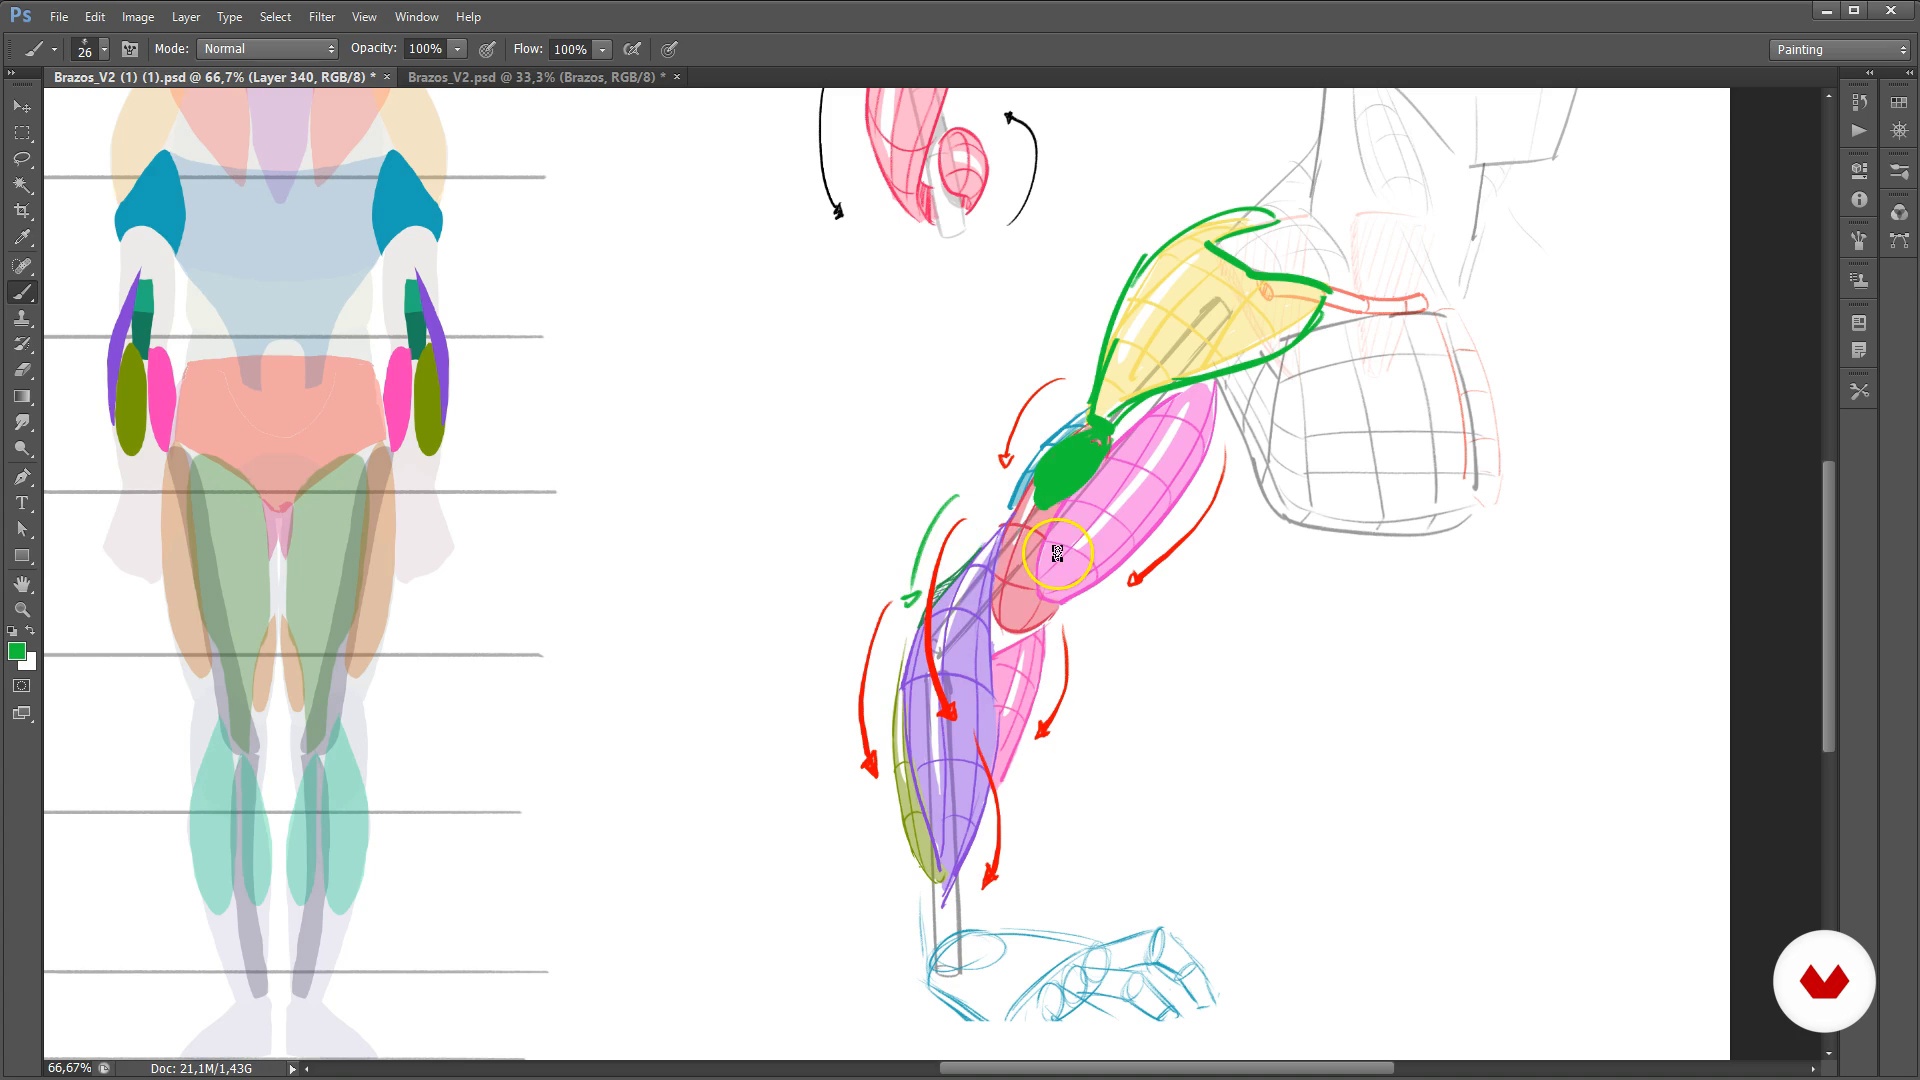Select the Clone Stamp tool
Screen dimensions: 1920x1080
coord(22,318)
